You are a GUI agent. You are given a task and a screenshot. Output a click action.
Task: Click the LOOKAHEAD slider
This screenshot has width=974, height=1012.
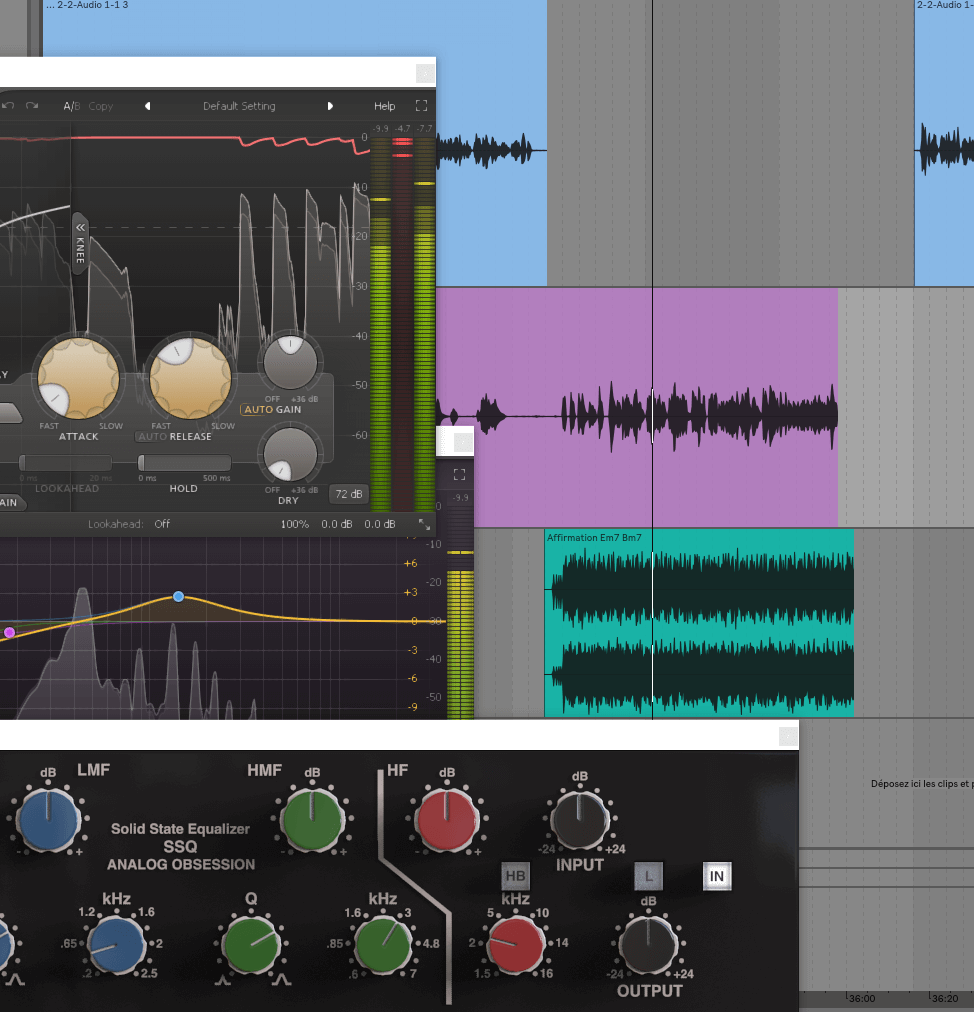65,462
